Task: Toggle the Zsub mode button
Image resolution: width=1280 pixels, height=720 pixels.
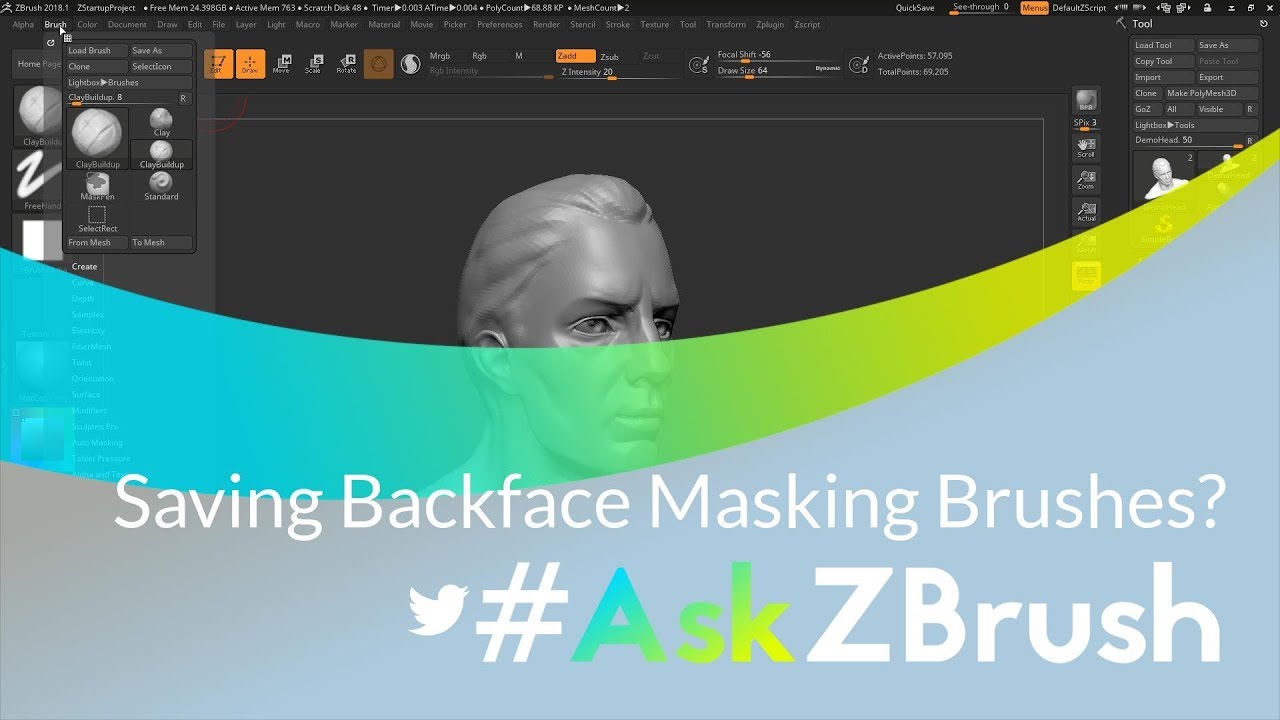Action: [610, 57]
